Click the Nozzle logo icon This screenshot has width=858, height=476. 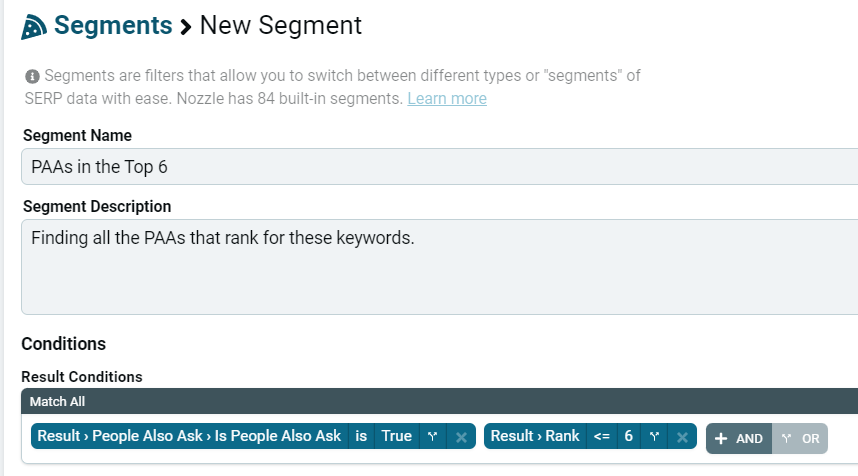coord(34,27)
